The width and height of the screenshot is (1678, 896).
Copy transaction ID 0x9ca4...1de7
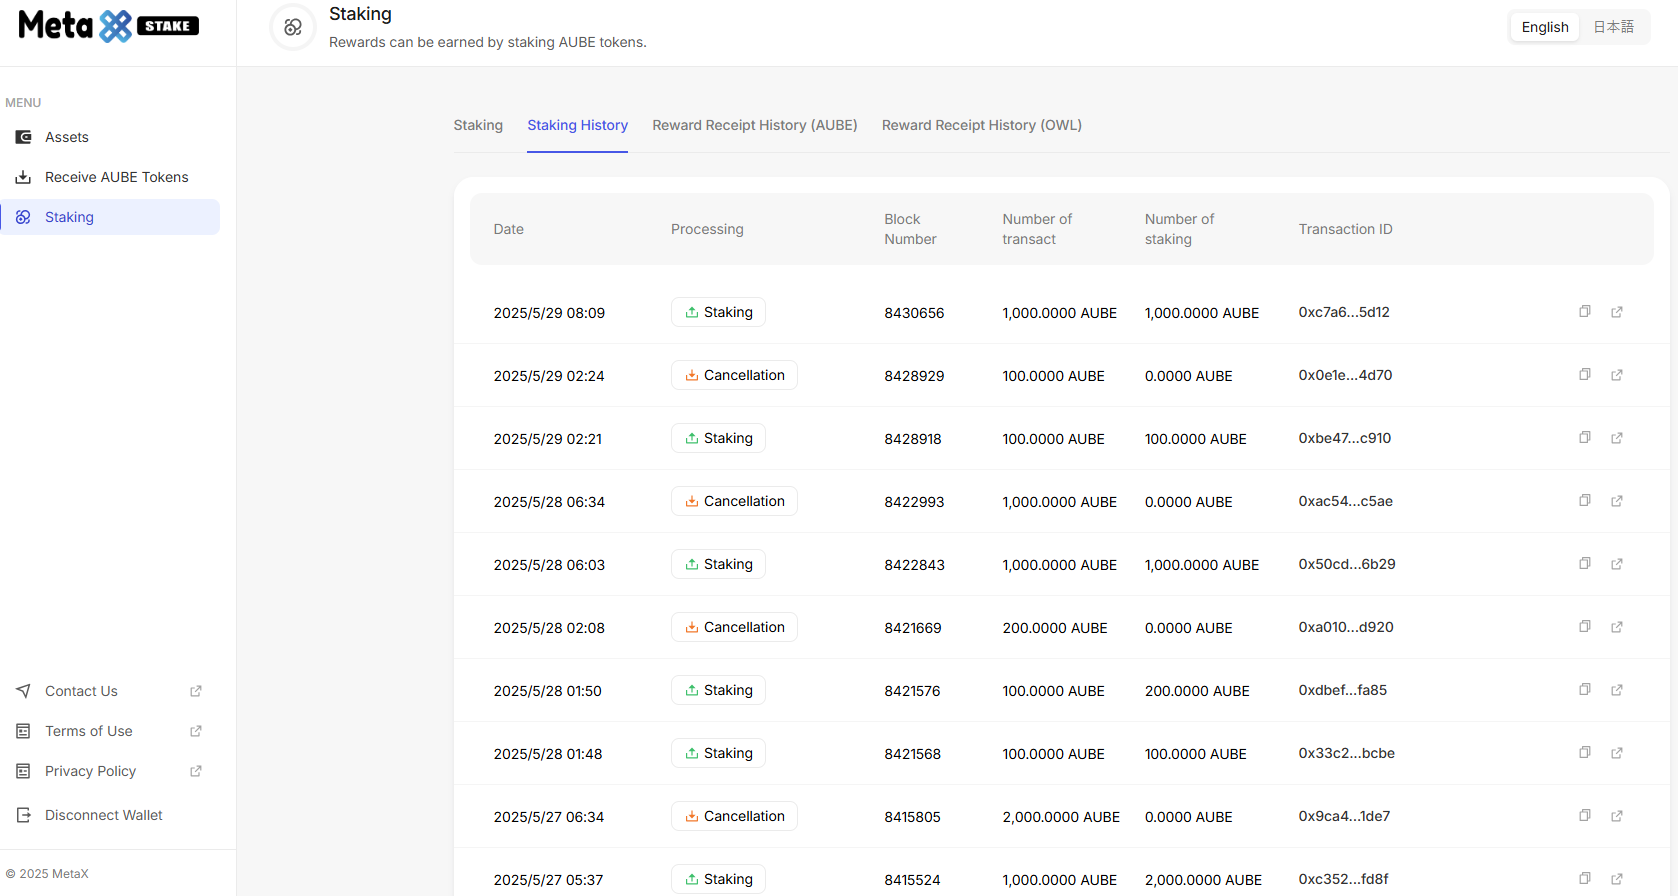point(1584,816)
